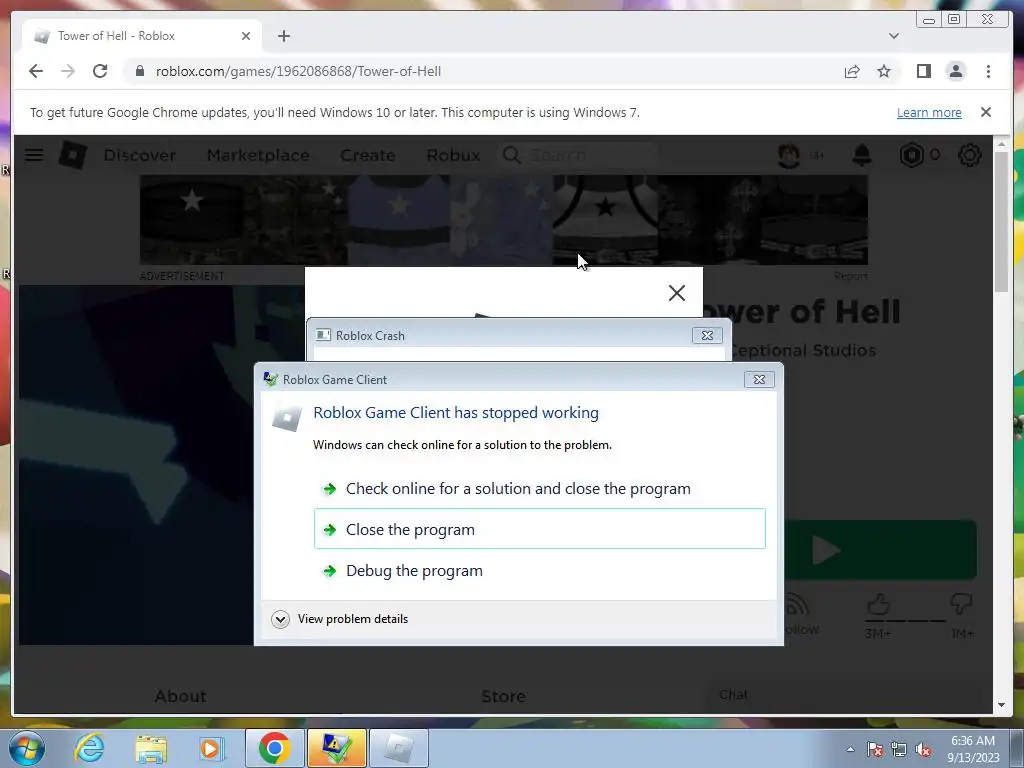This screenshot has width=1024, height=768.
Task: Open Windows Explorer from taskbar
Action: point(151,748)
